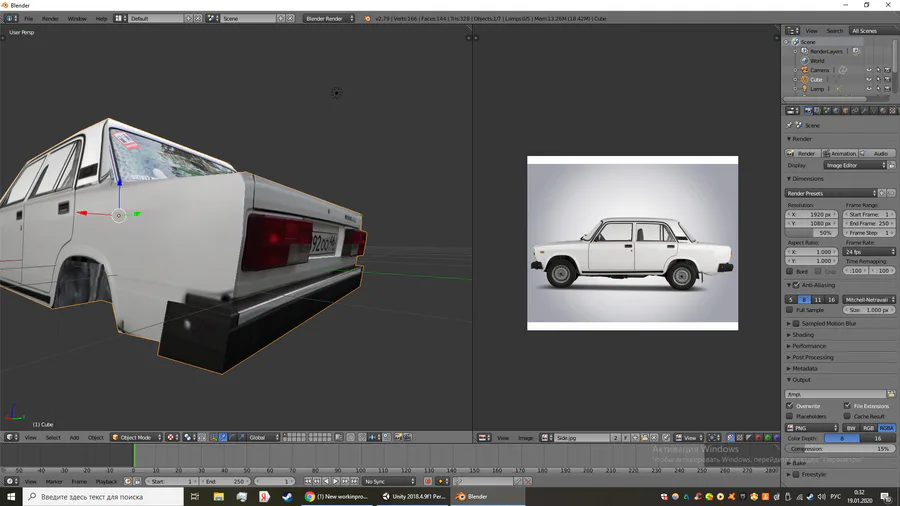Expand the Post Processing panel
The height and width of the screenshot is (506, 900).
pyautogui.click(x=814, y=357)
